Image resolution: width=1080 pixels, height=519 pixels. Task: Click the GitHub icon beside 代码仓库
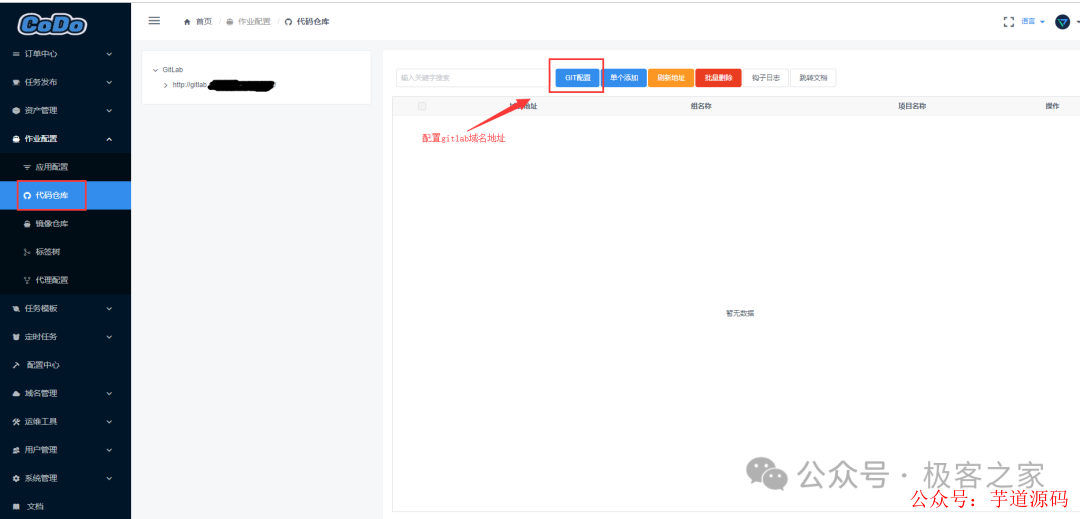(28, 195)
